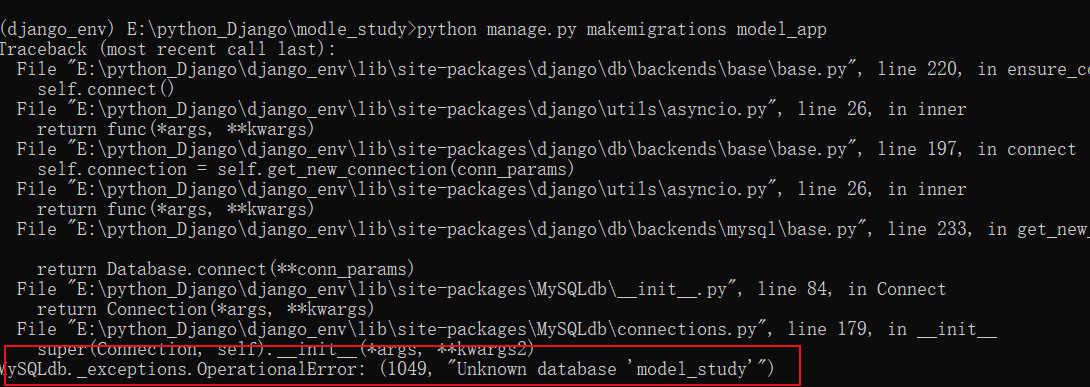The width and height of the screenshot is (1090, 387).
Task: Click the model_app argument in the command
Action: pos(781,29)
